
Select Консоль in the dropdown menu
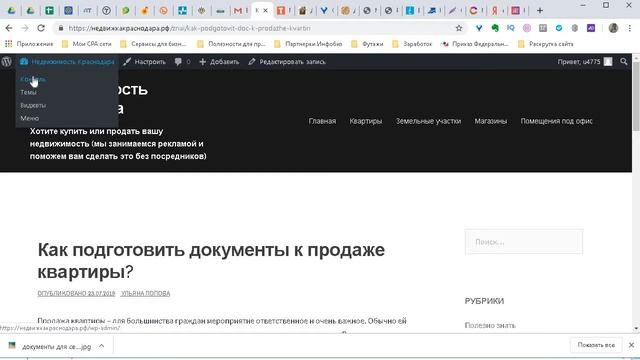click(x=33, y=79)
